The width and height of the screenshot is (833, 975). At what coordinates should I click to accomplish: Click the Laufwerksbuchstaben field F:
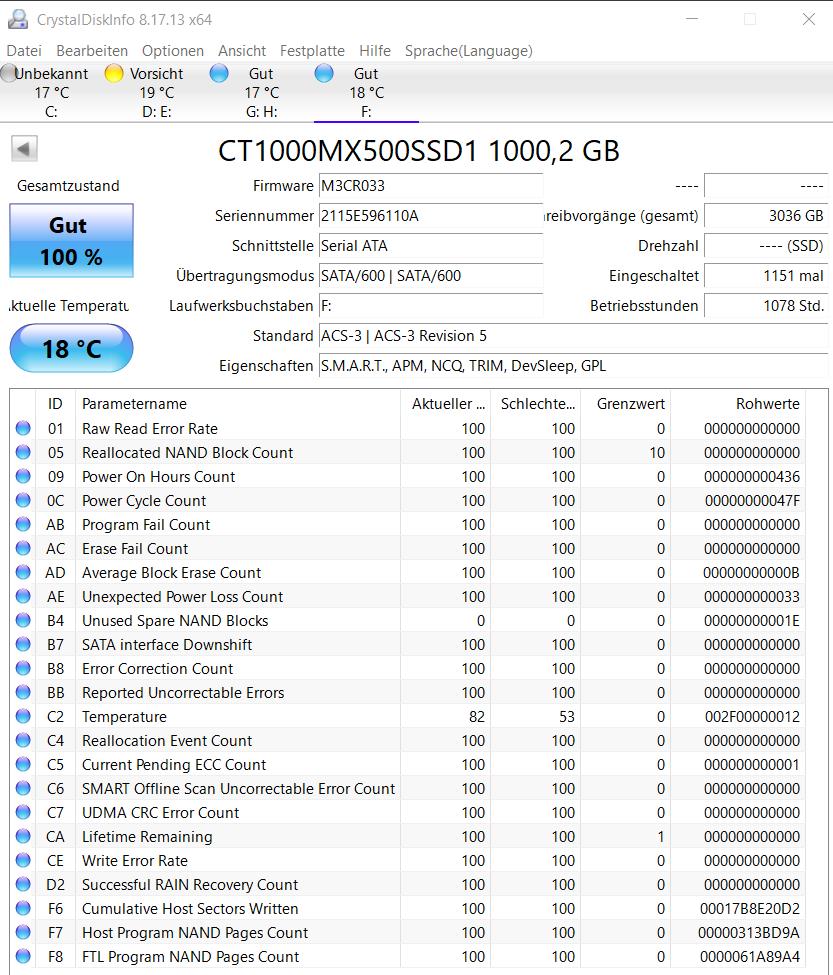click(431, 306)
